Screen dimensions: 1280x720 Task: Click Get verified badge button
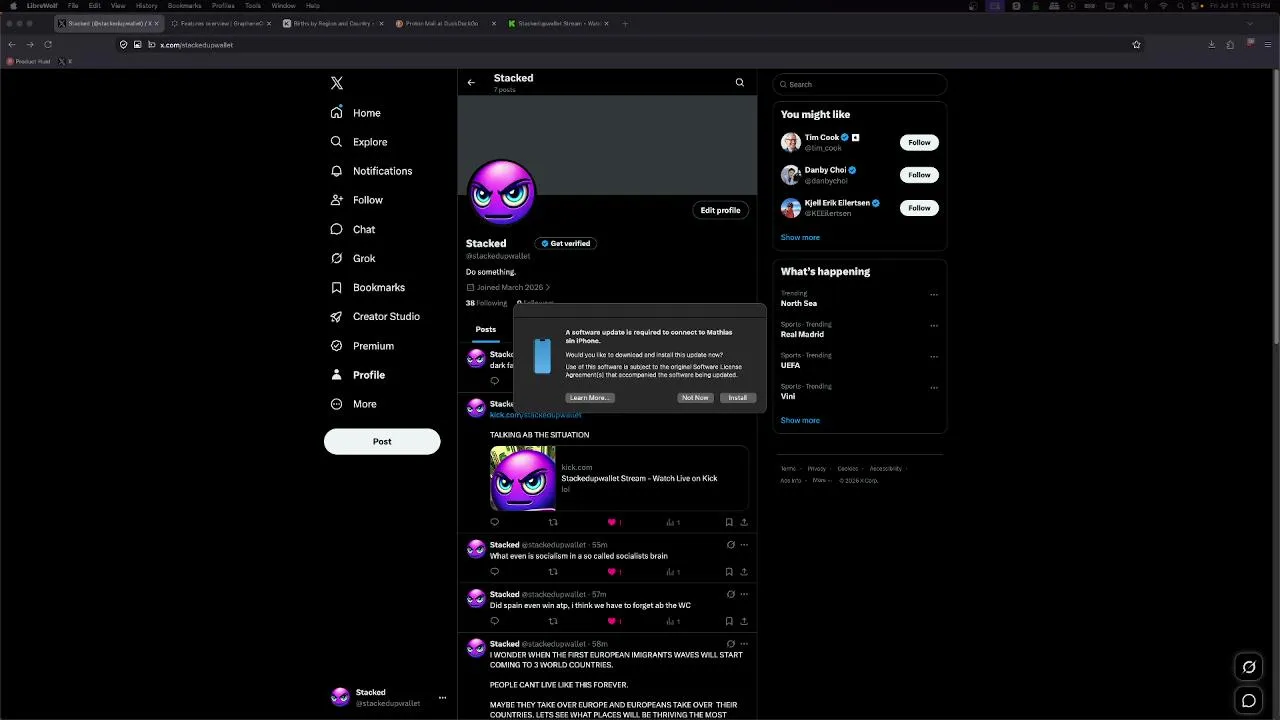tap(566, 243)
